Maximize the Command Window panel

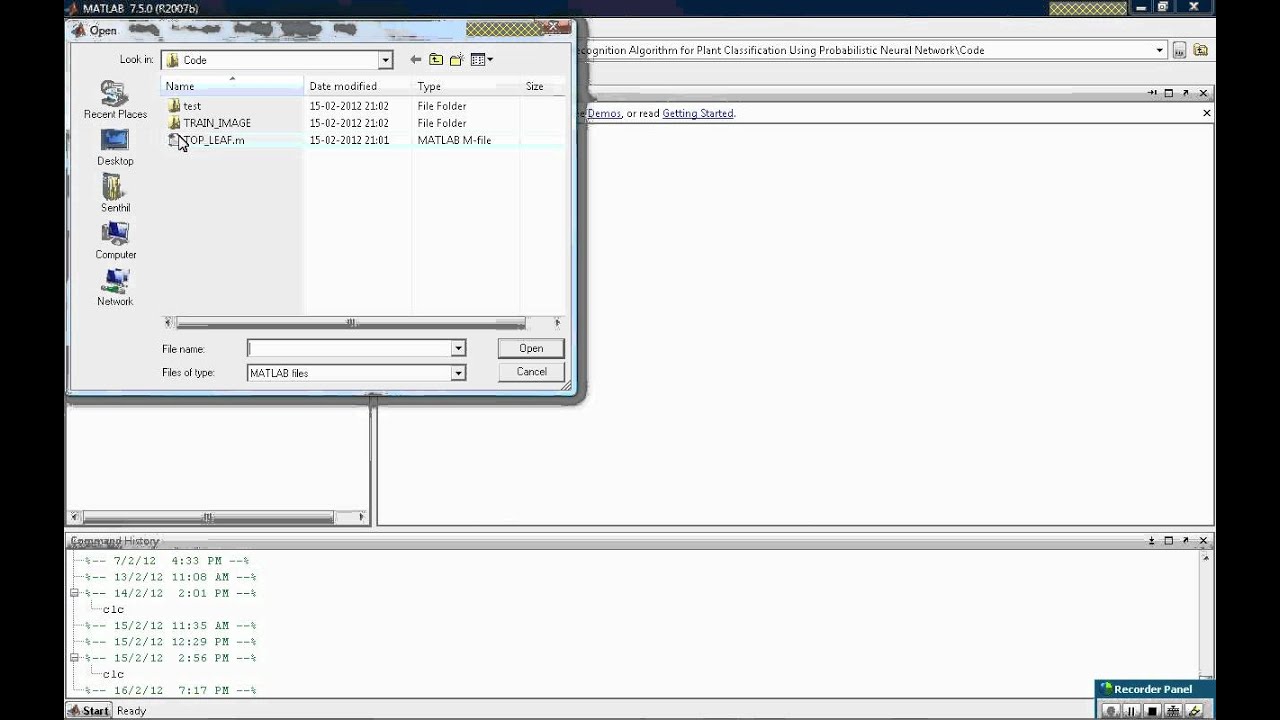click(x=1169, y=93)
